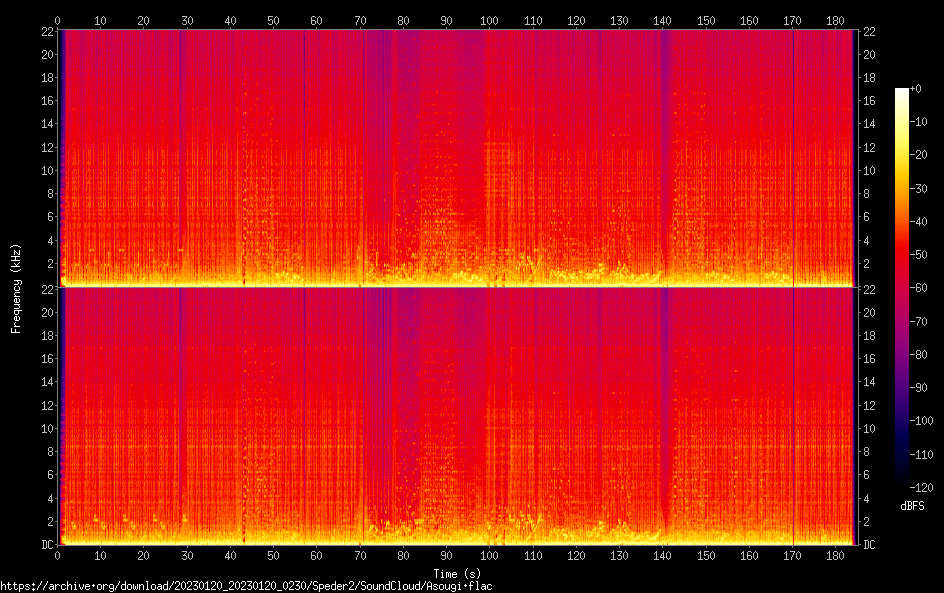Image resolution: width=944 pixels, height=593 pixels.
Task: Click the 50 tick on the bottom time axis
Action: point(273,556)
